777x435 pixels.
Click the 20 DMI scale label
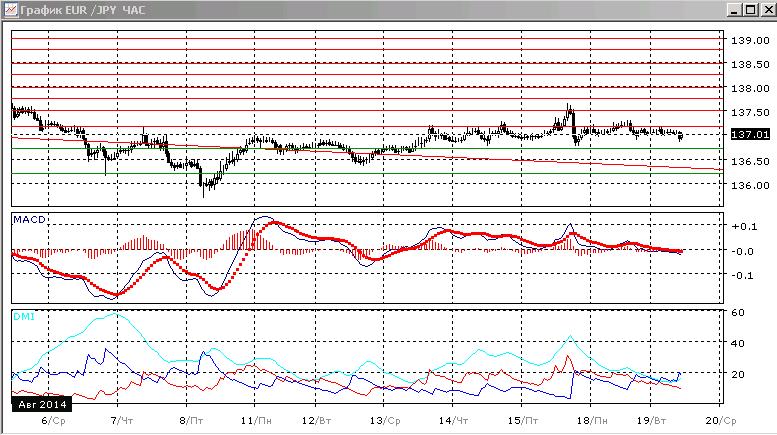pos(738,374)
